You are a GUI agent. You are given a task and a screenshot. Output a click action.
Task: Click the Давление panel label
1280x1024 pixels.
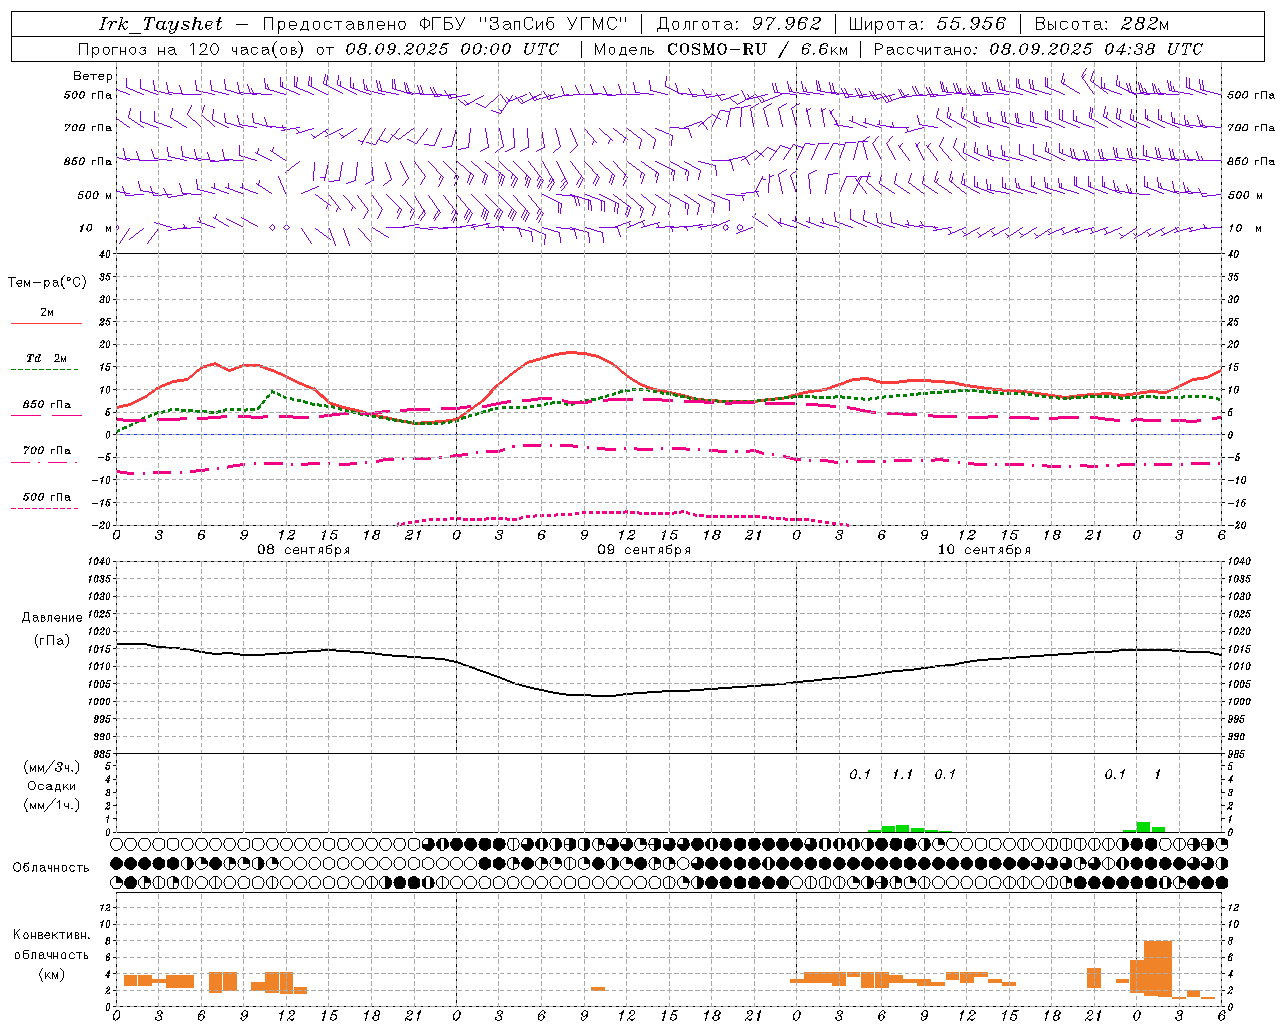point(52,618)
